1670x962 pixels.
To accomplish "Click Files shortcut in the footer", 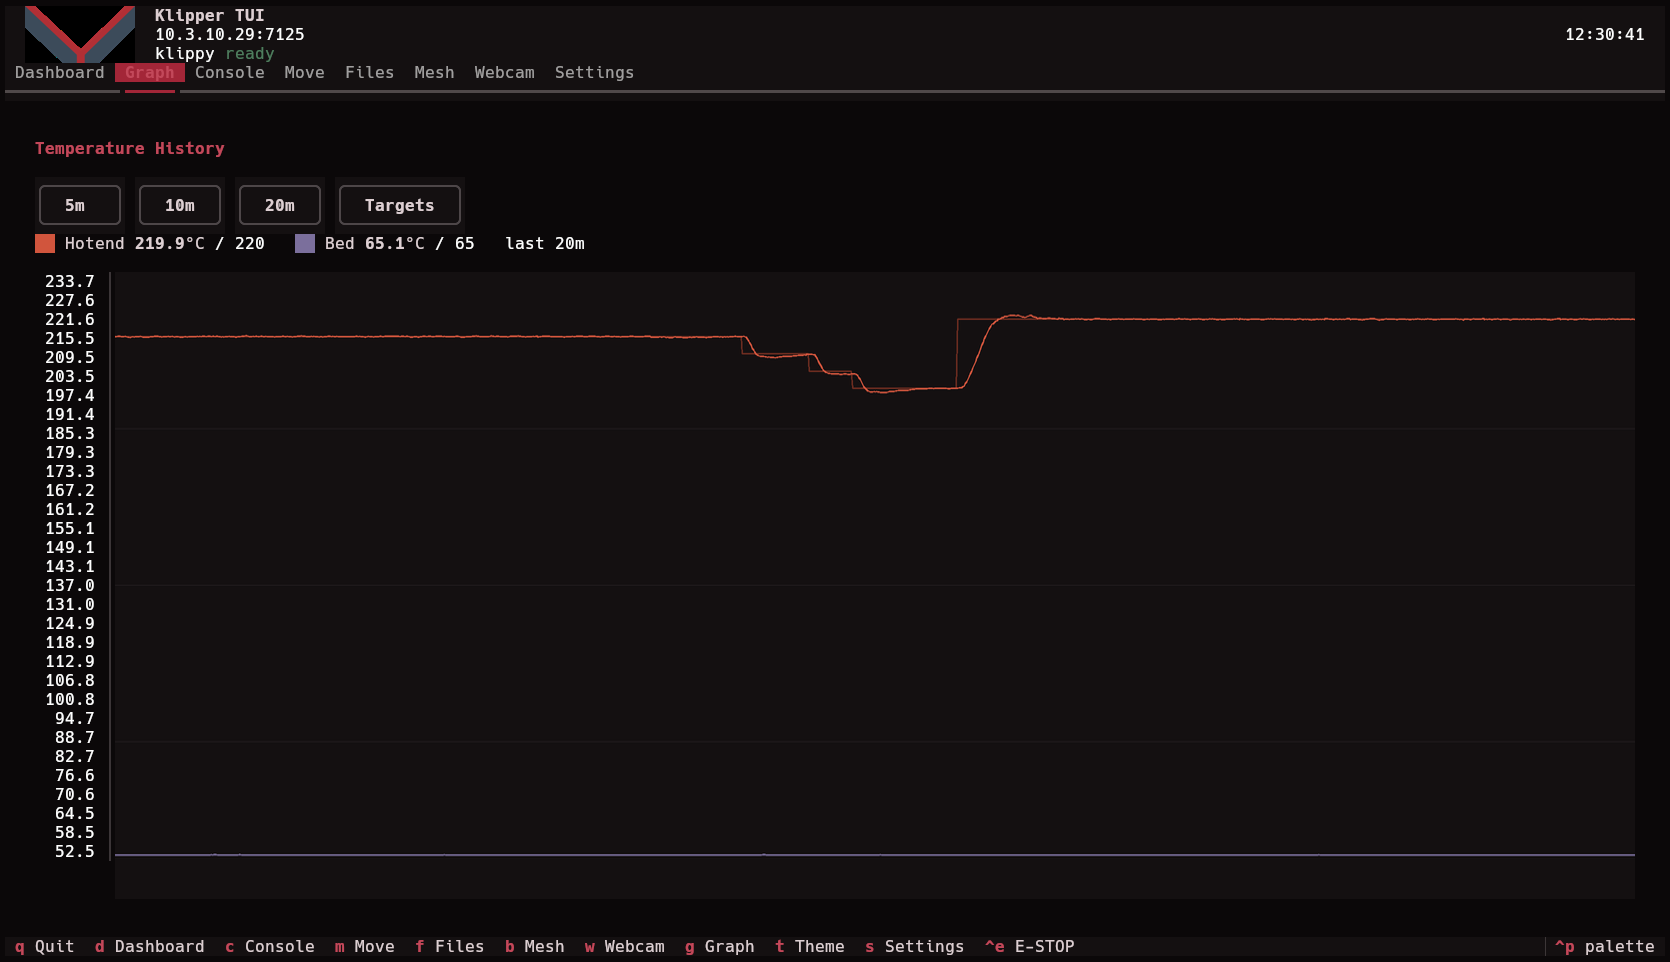I will coord(450,947).
